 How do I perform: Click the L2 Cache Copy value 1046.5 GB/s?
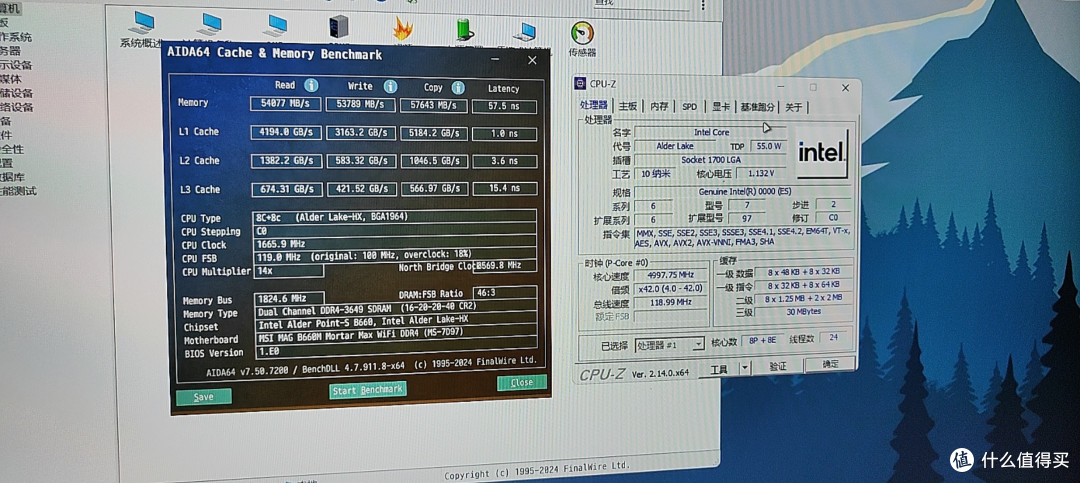point(434,161)
